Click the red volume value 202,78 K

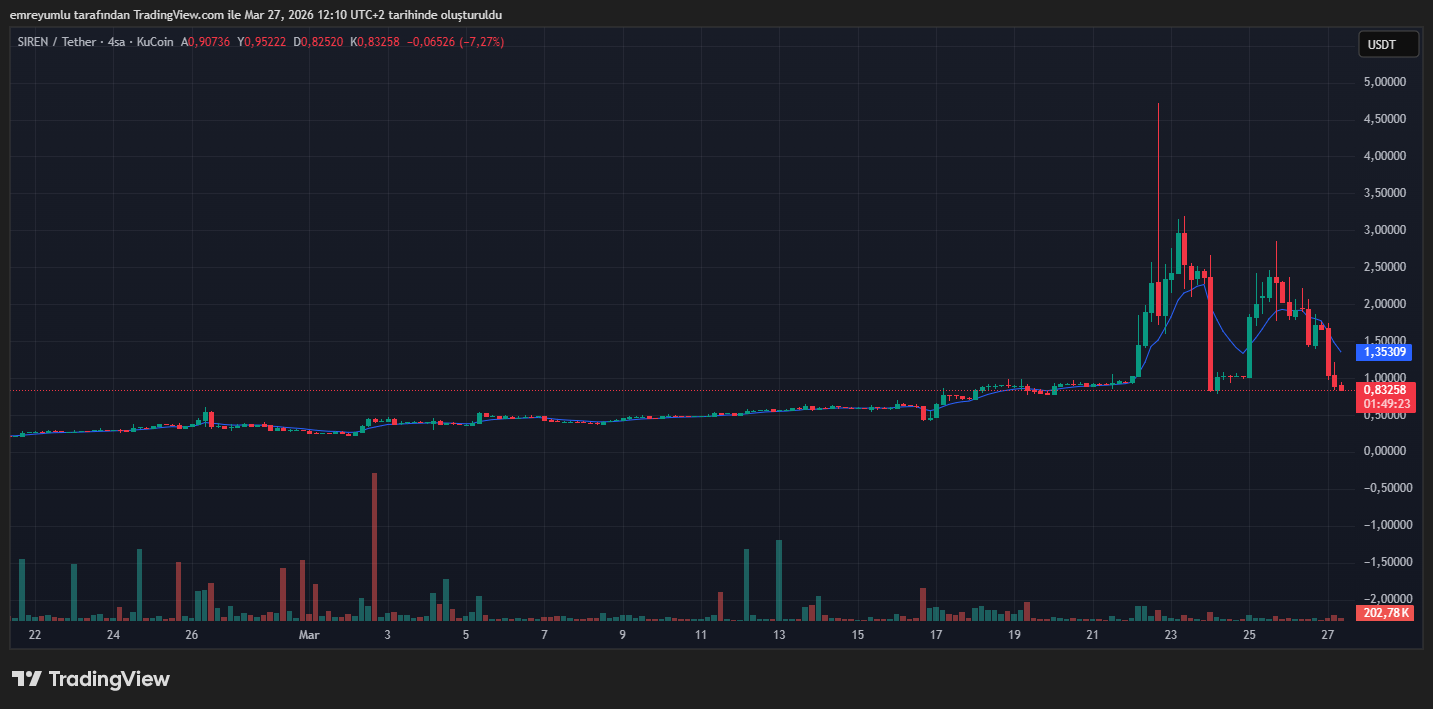tap(1383, 613)
